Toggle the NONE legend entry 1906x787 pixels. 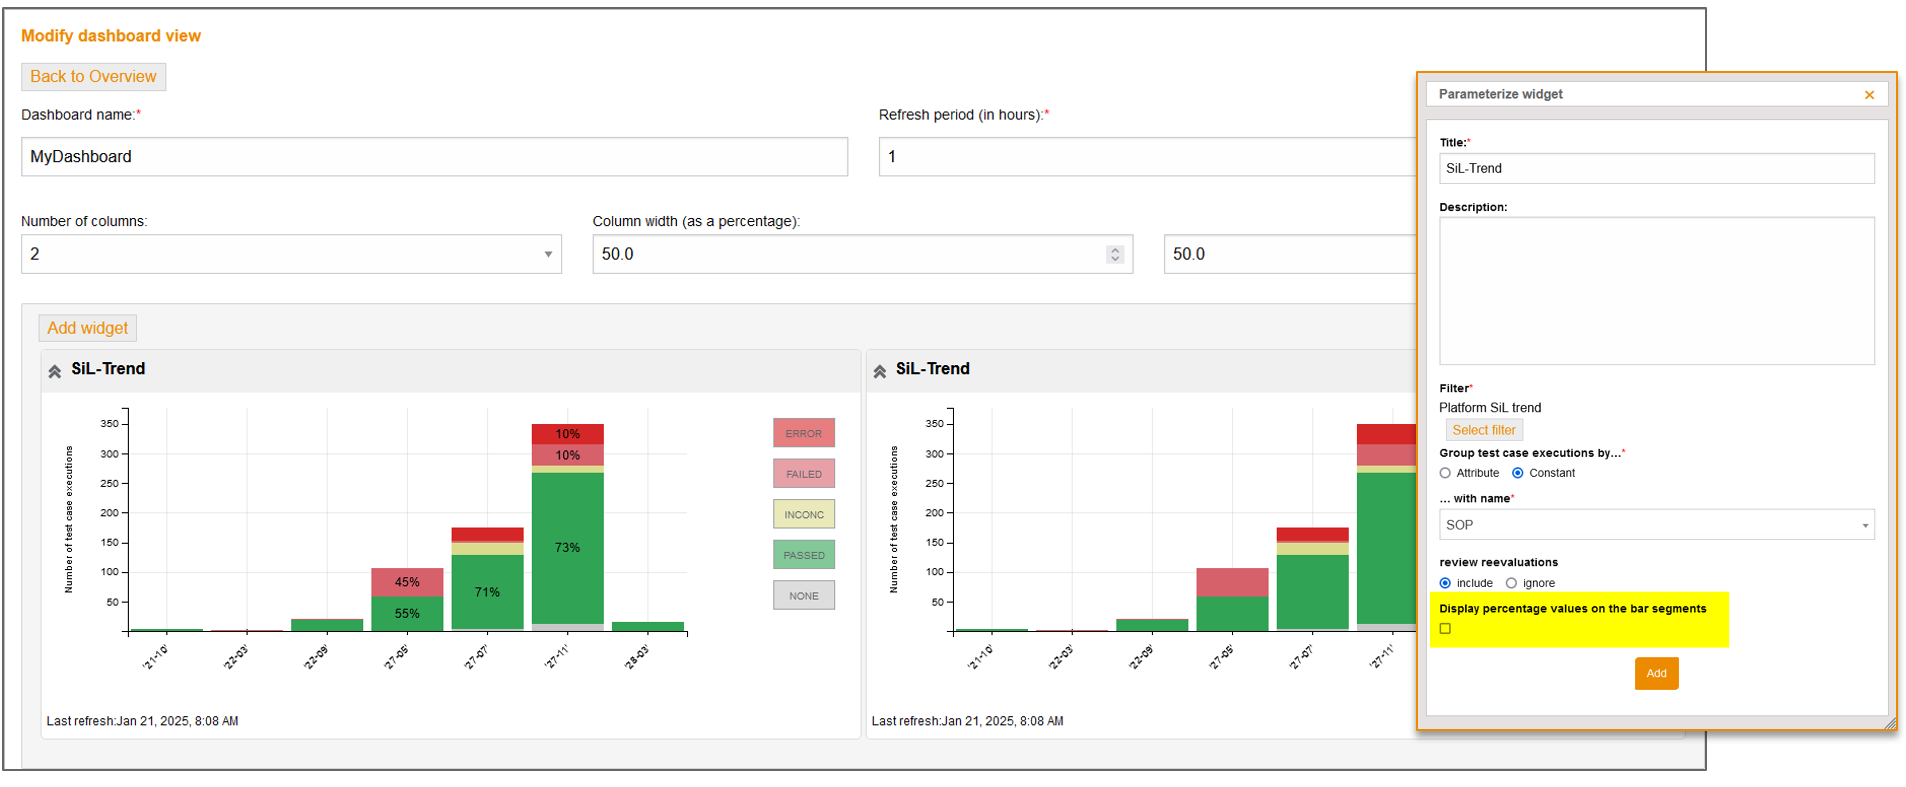pos(803,596)
